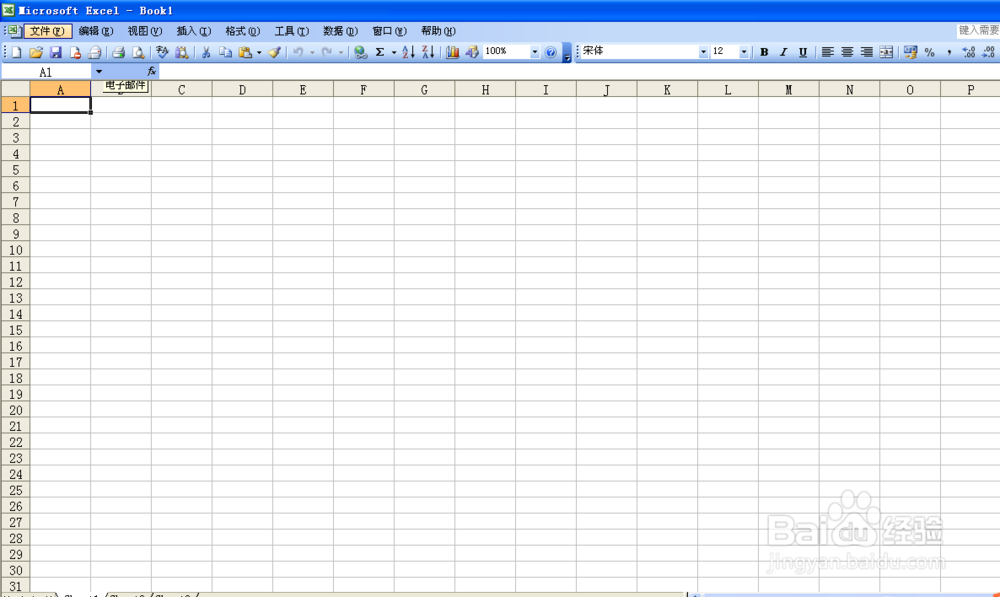This screenshot has width=1000, height=597.
Task: Expand the AutoSum functions arrow
Action: coord(393,52)
